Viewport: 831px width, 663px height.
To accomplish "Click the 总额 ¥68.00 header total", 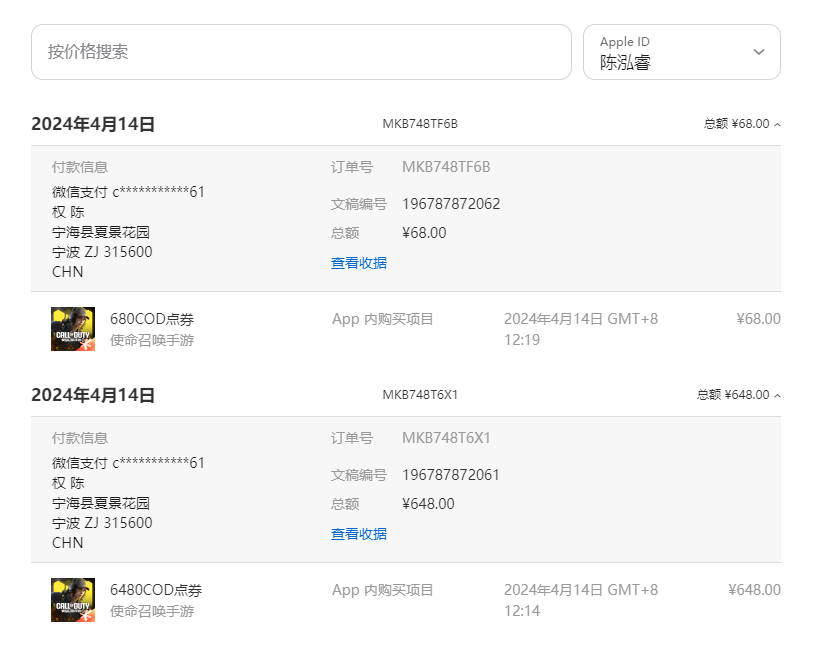I will click(737, 124).
